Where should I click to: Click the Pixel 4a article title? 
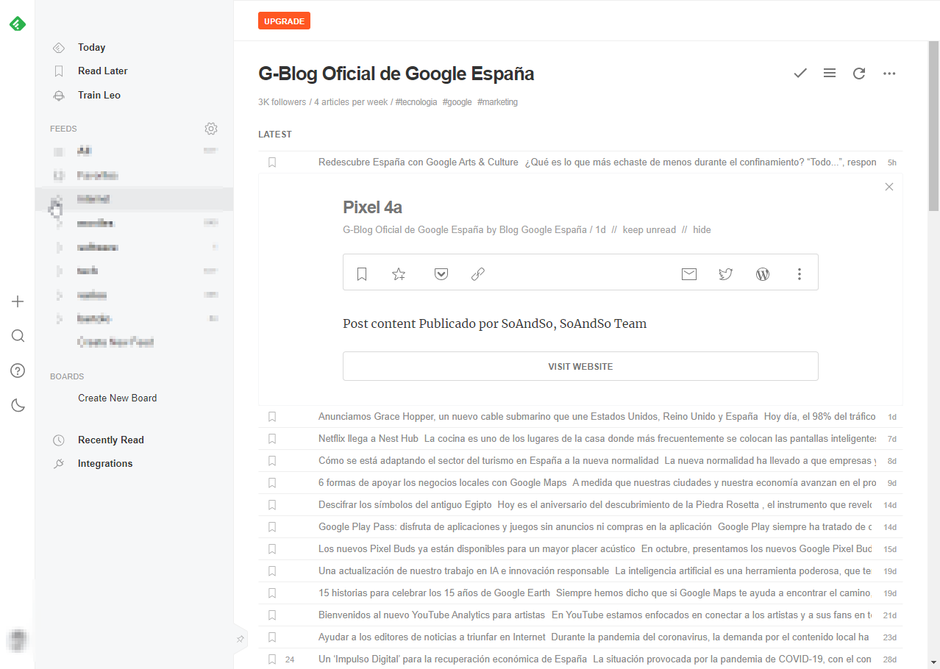372,207
